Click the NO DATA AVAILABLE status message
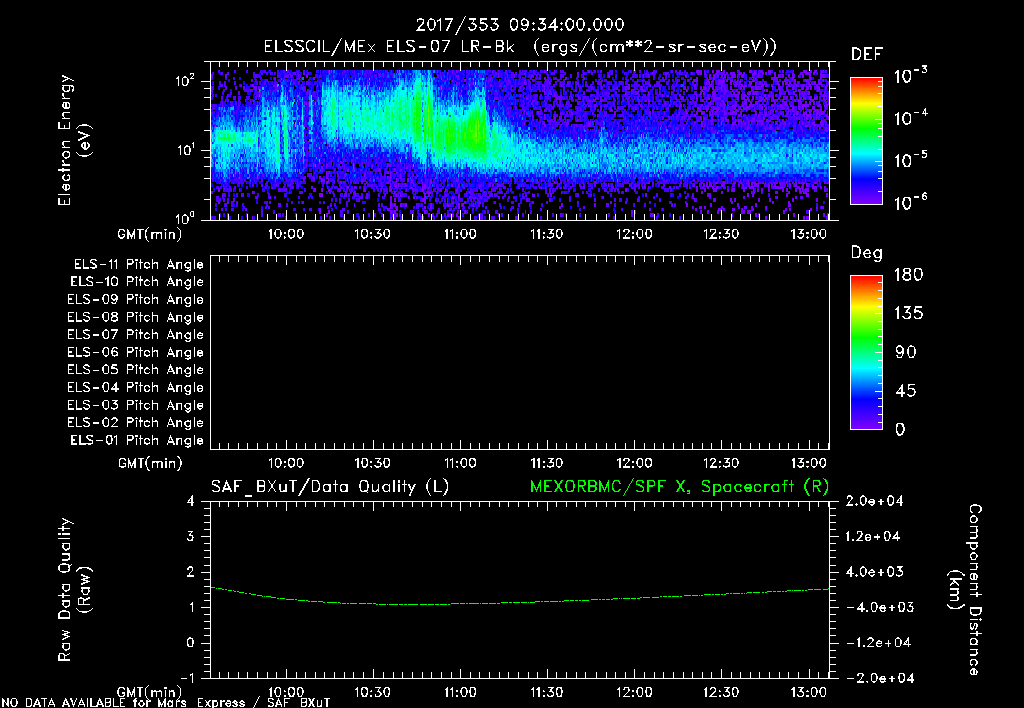This screenshot has height=708, width=1024. pos(166,703)
